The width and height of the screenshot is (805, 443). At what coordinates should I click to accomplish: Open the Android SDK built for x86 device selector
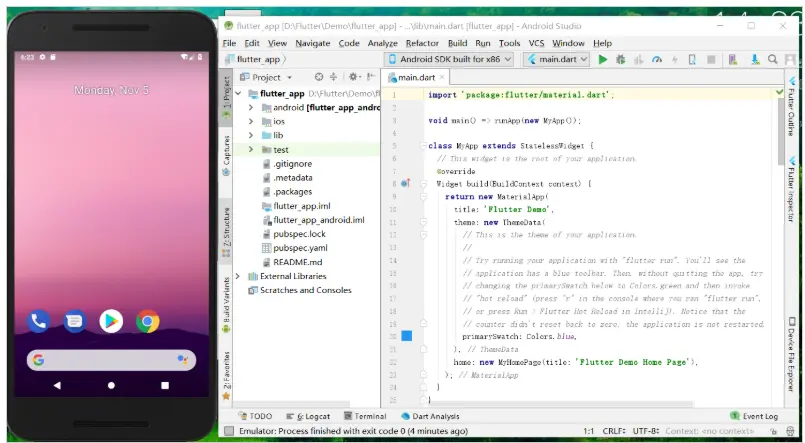click(x=448, y=60)
